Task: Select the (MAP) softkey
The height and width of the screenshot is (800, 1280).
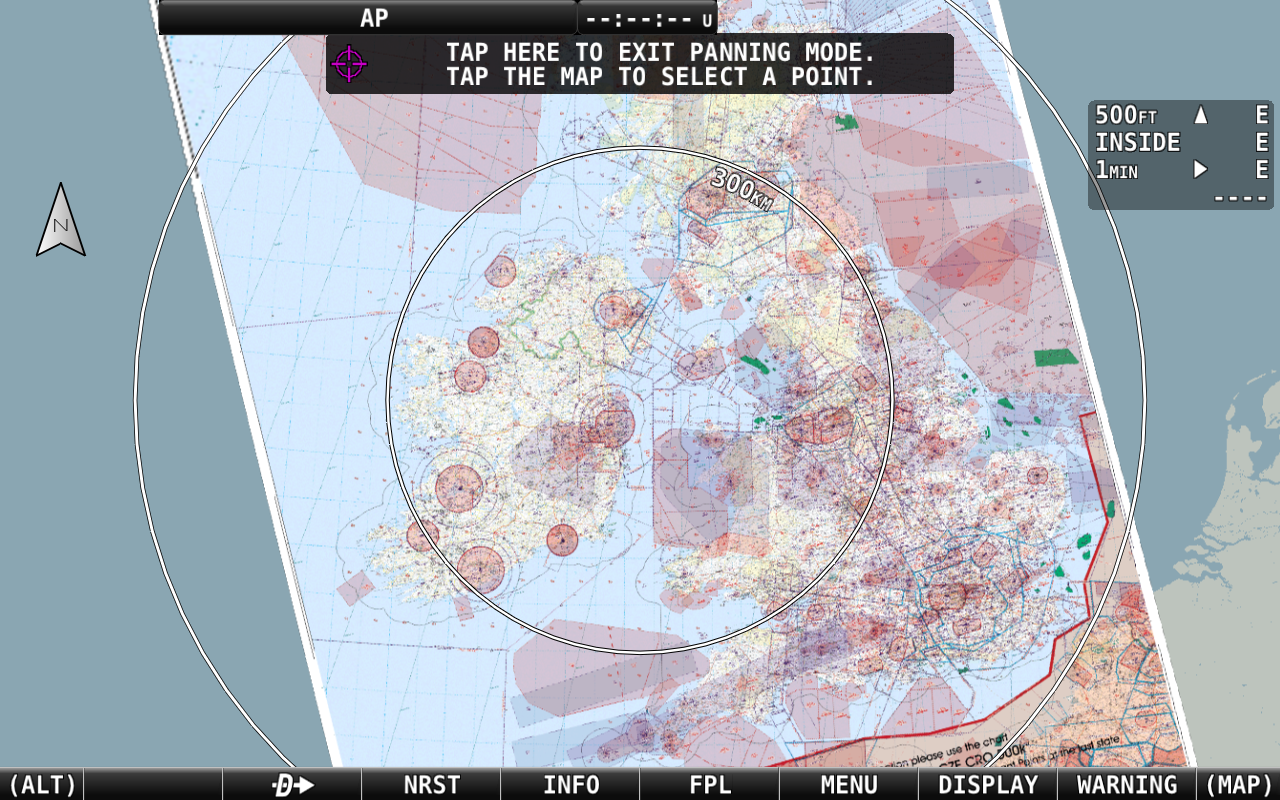Action: [1238, 785]
